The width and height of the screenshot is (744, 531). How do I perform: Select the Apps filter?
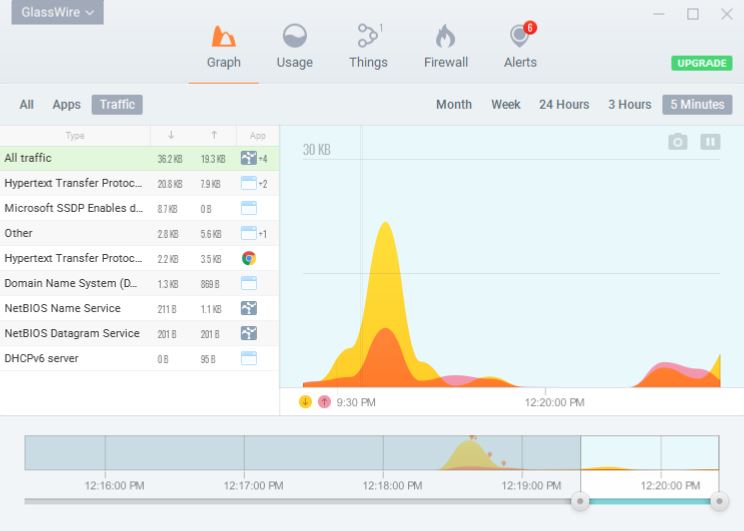click(x=66, y=104)
